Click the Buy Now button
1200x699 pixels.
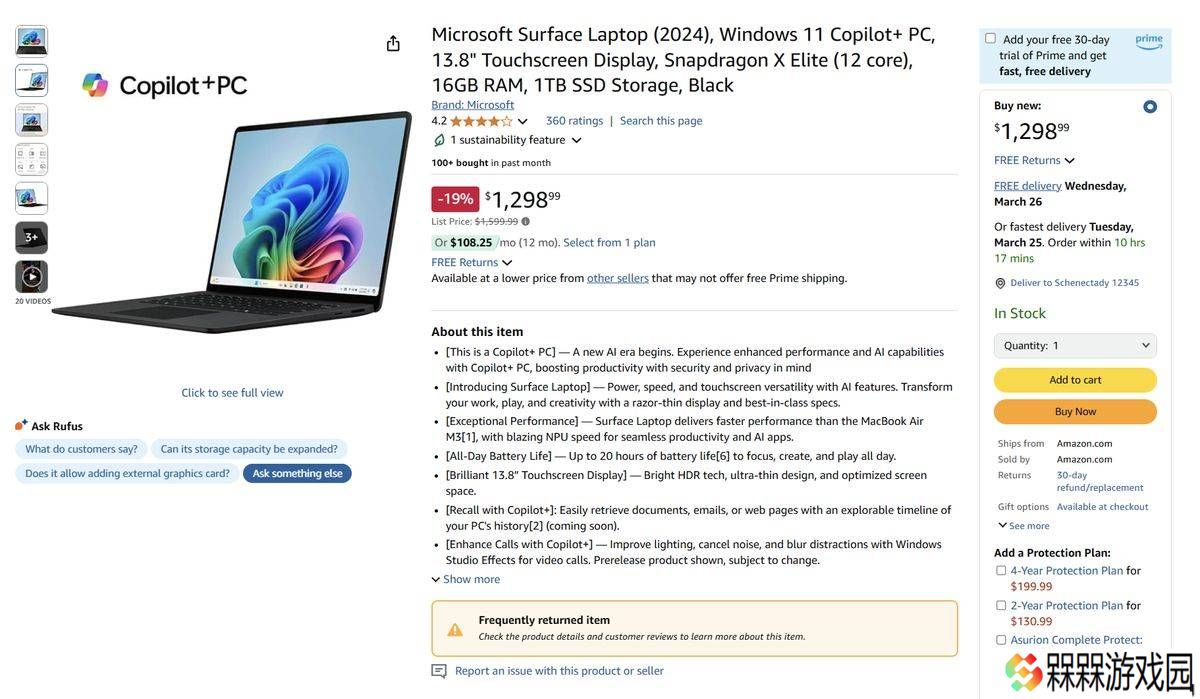(x=1075, y=412)
